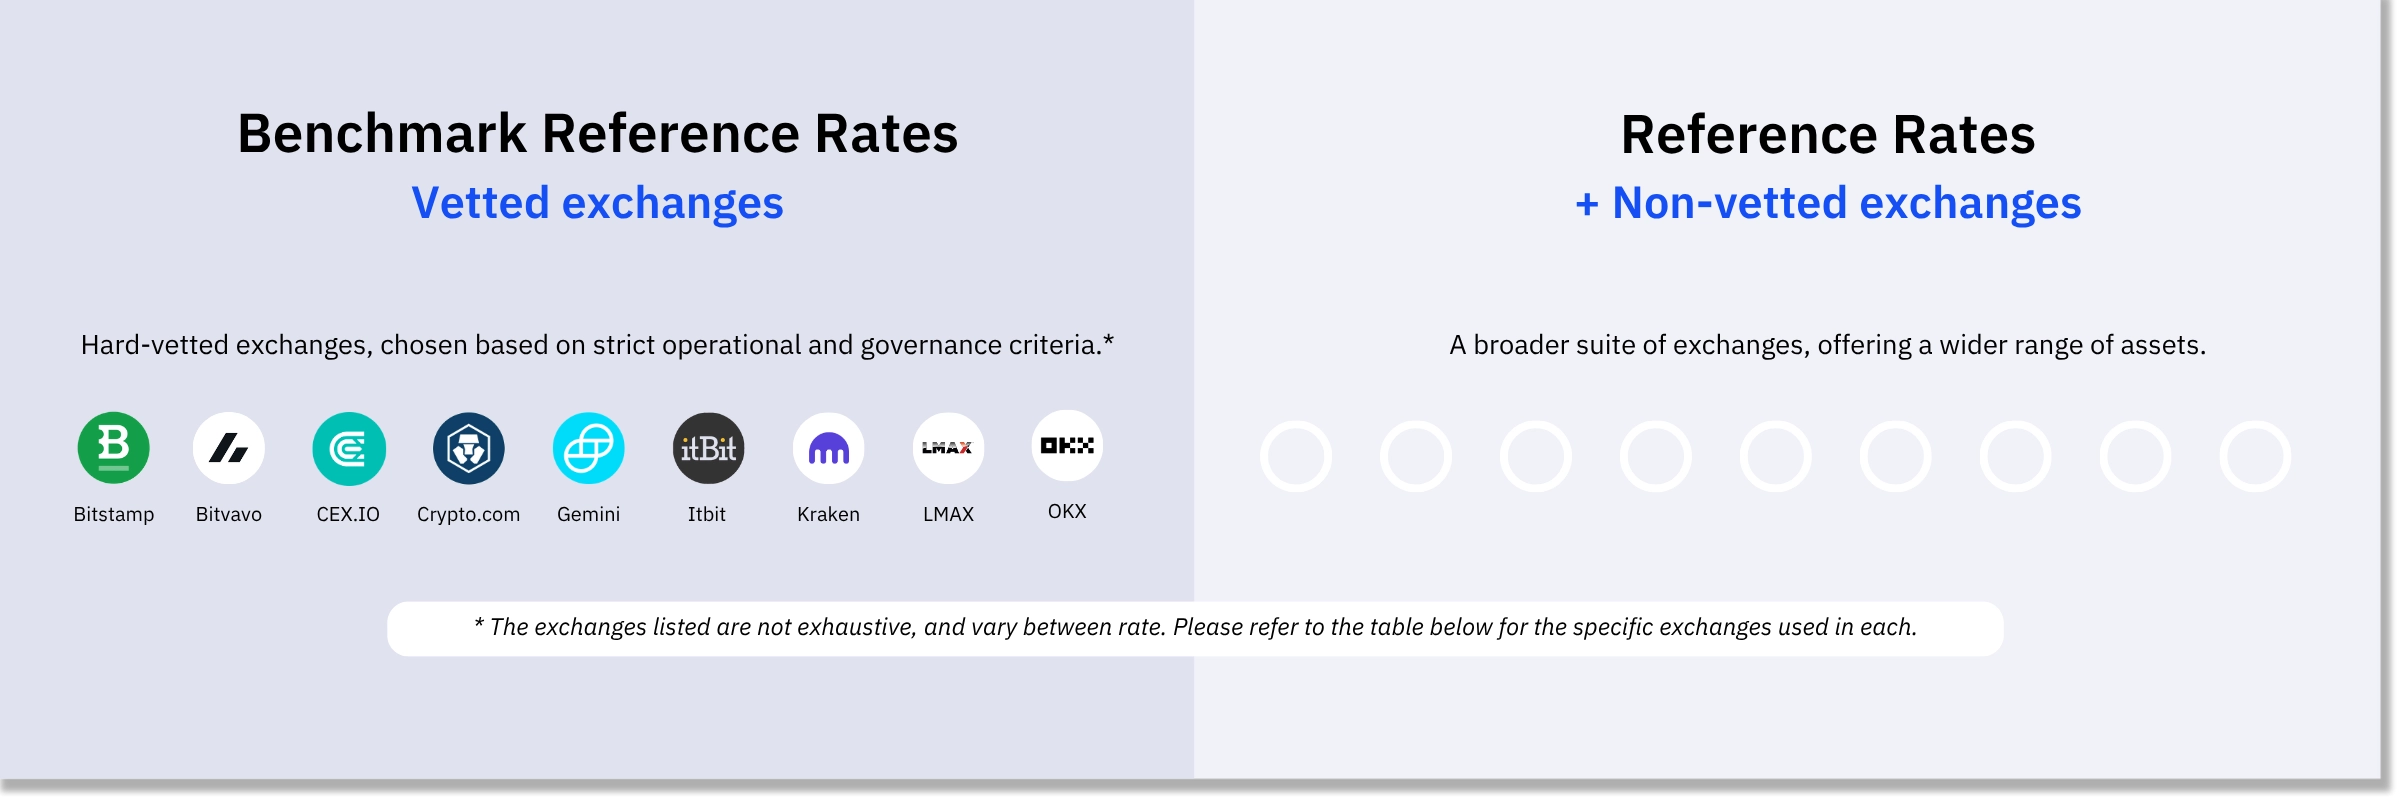2400x800 pixels.
Task: Click the green Bitstamp logo icon
Action: 114,448
